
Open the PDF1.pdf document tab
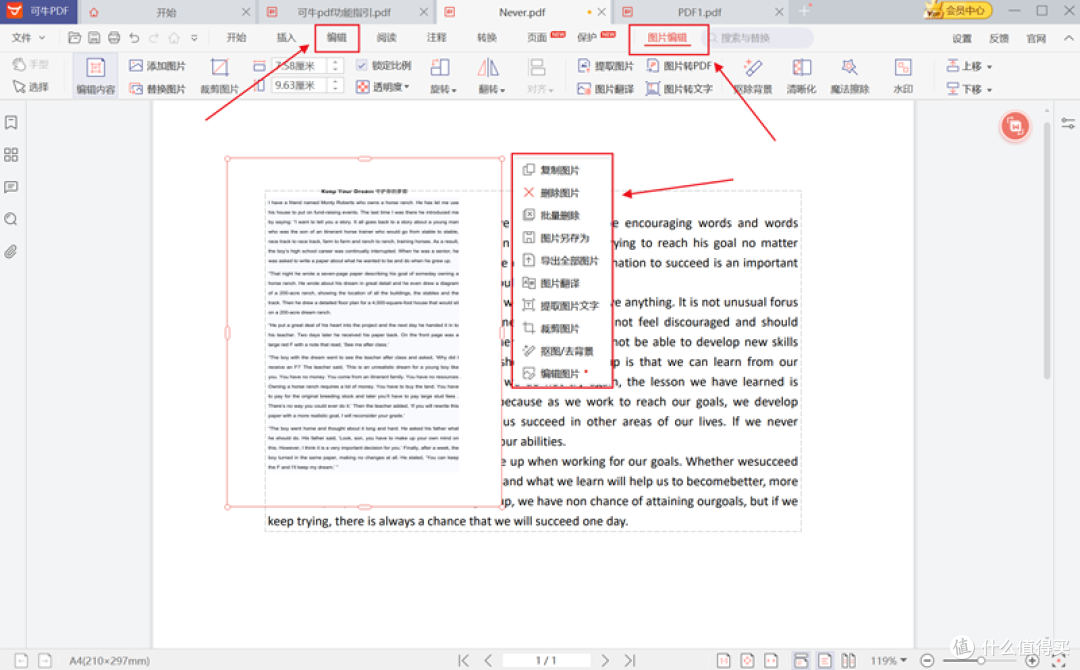(x=701, y=12)
